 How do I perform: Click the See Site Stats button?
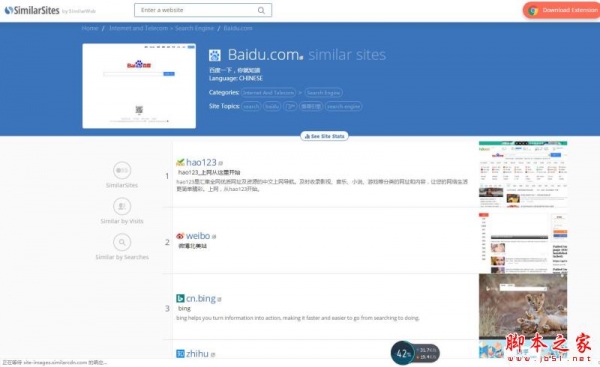(x=324, y=136)
